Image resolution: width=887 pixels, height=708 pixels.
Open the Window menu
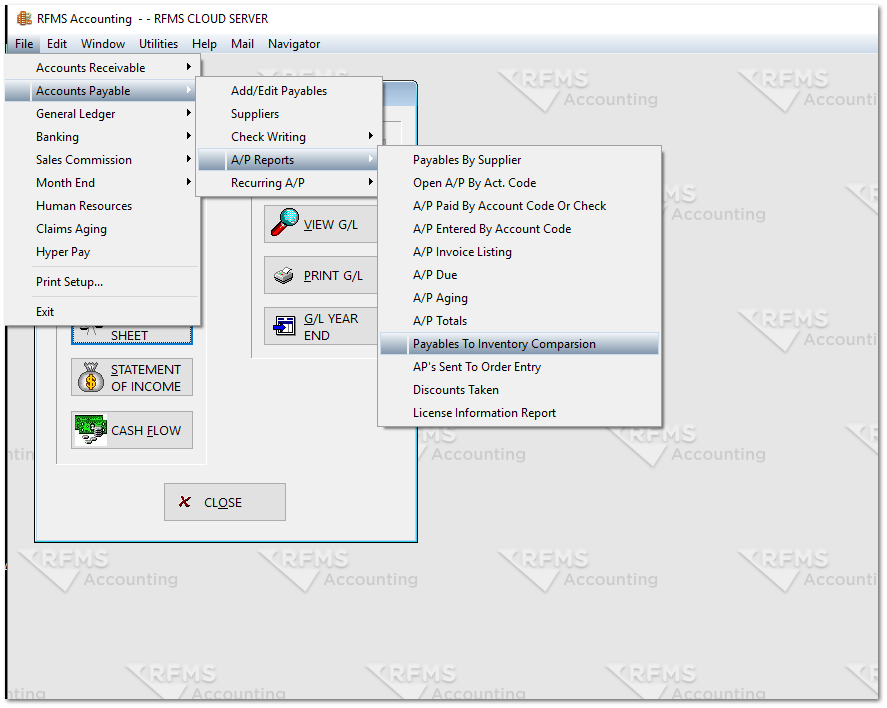pos(103,44)
